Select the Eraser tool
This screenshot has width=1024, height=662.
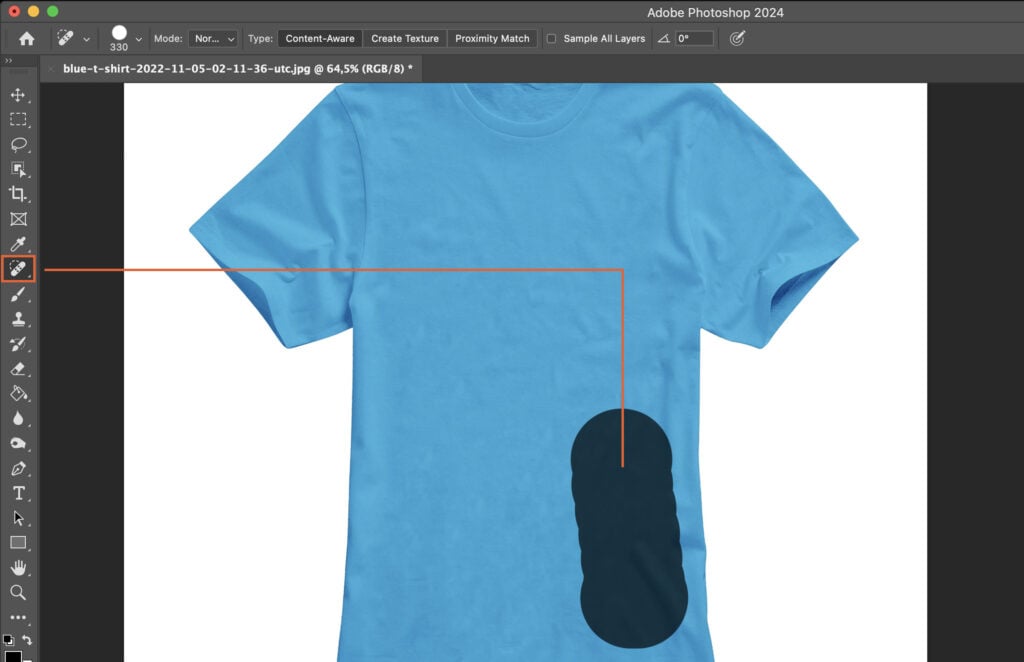click(18, 368)
